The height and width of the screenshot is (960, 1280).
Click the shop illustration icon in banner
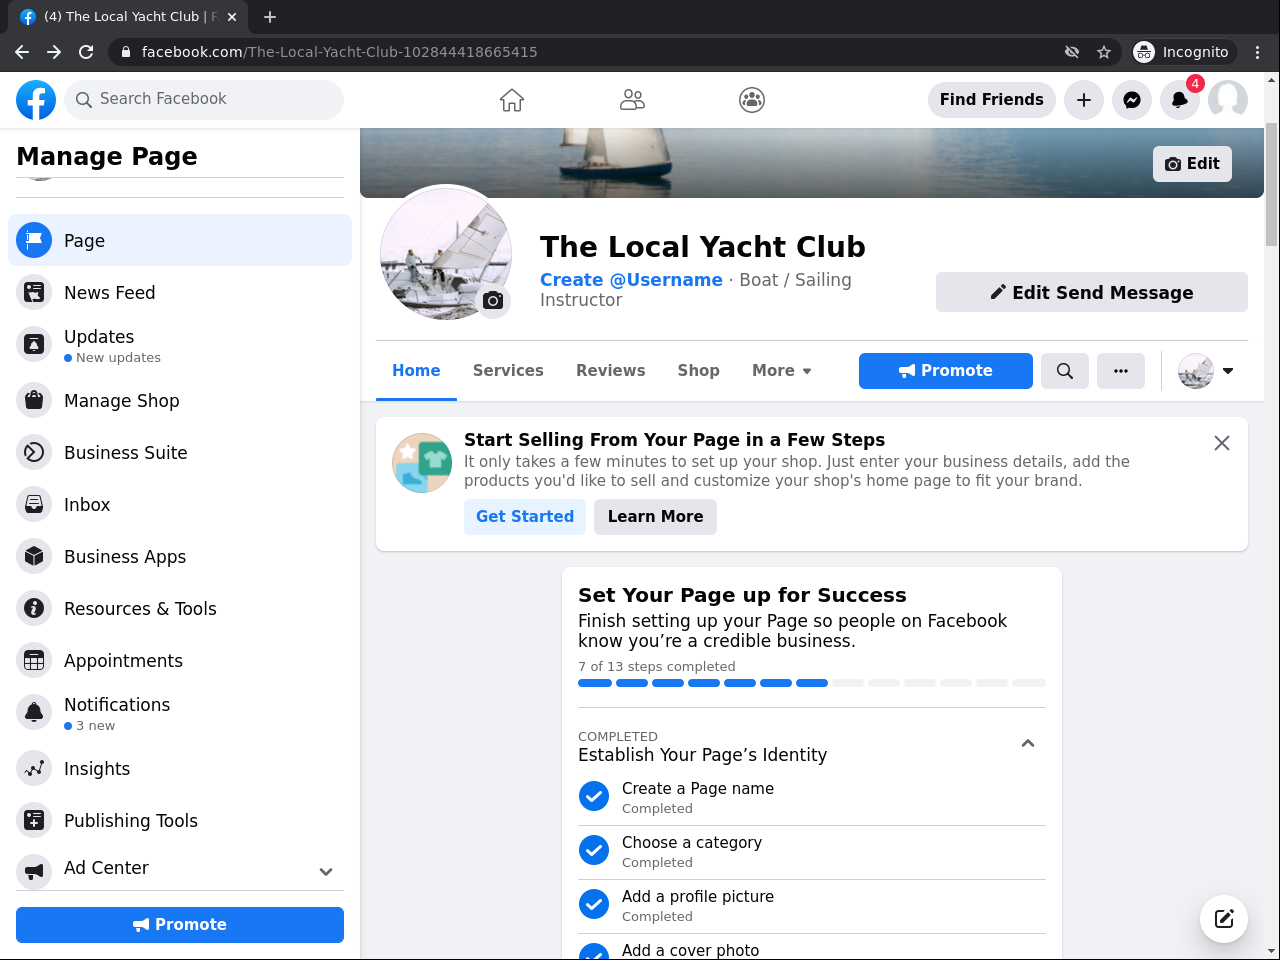(x=422, y=463)
